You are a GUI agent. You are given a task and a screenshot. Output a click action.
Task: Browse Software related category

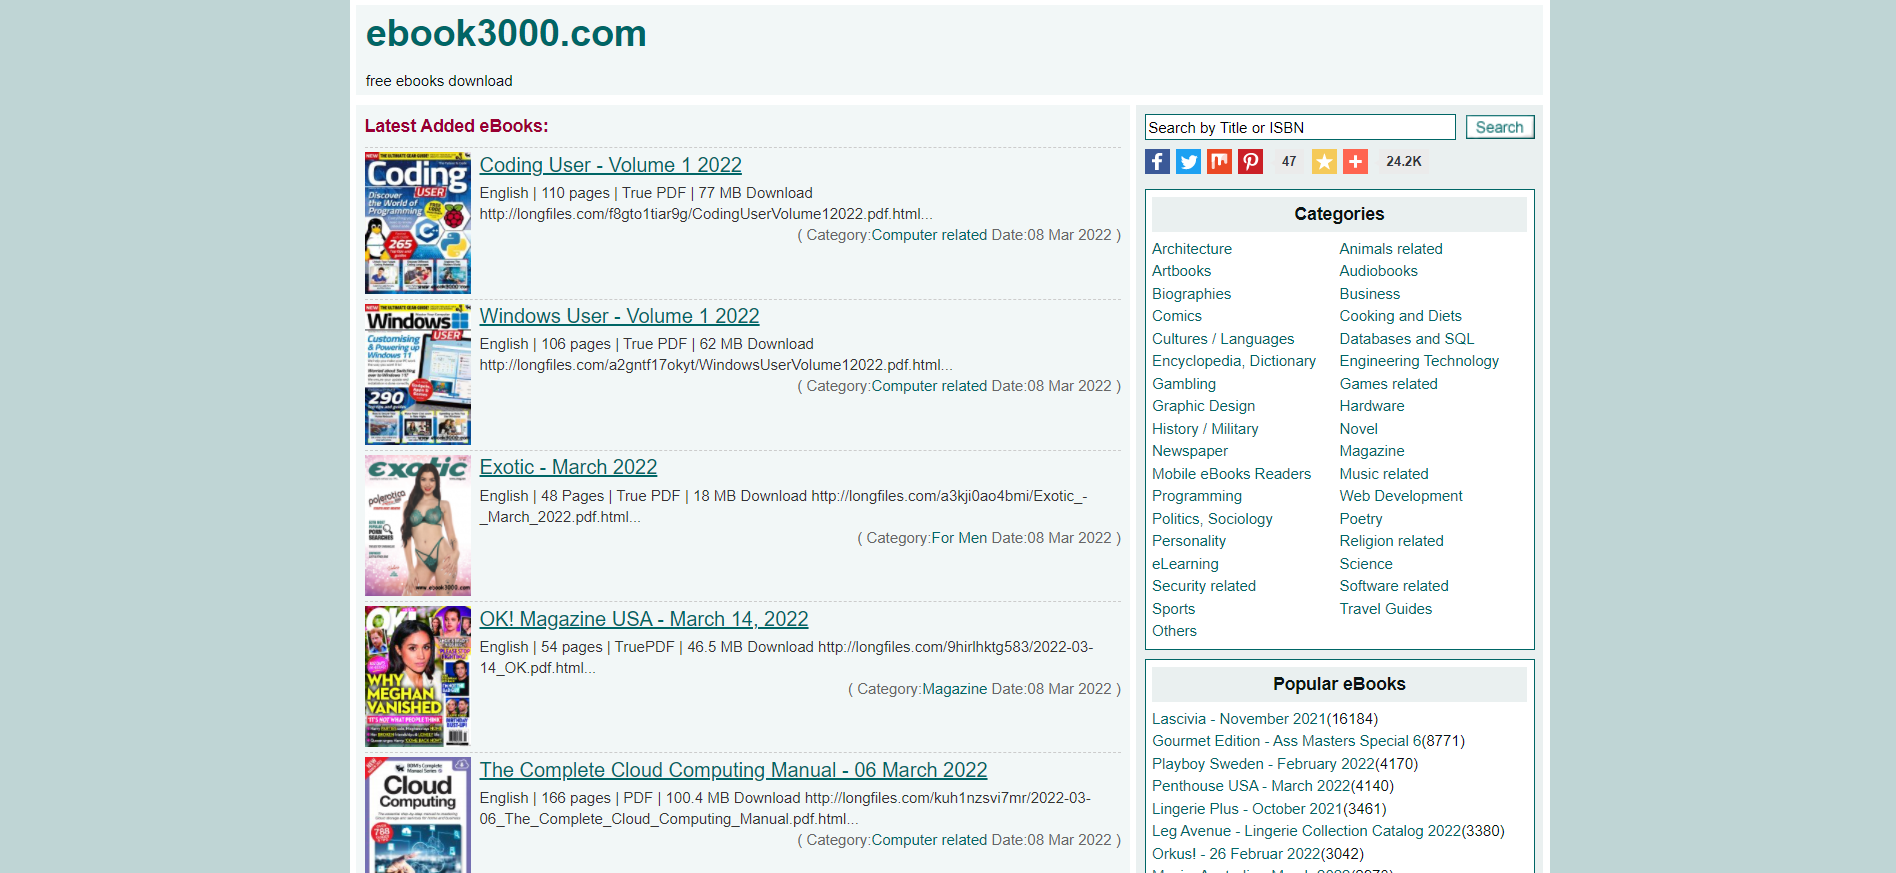coord(1394,586)
